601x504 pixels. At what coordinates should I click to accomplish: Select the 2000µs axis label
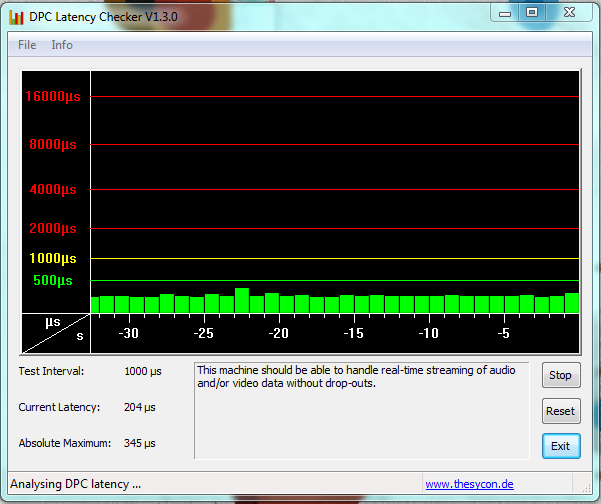point(53,228)
